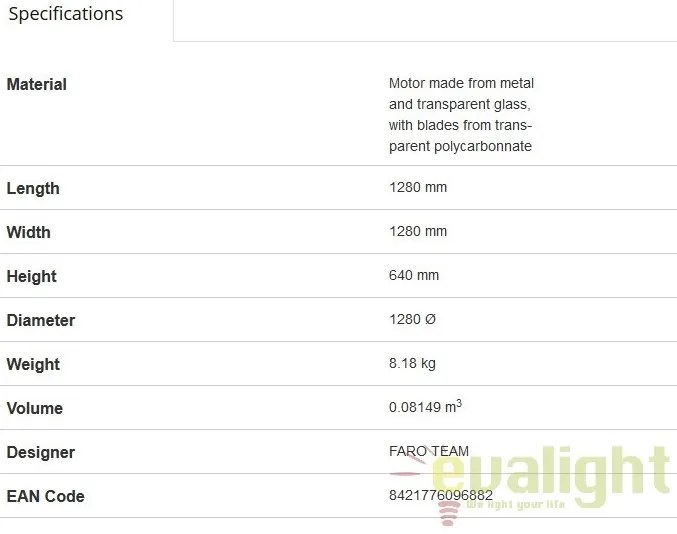Click the Length value 1280 mm
Image resolution: width=677 pixels, height=534 pixels.
pos(418,188)
